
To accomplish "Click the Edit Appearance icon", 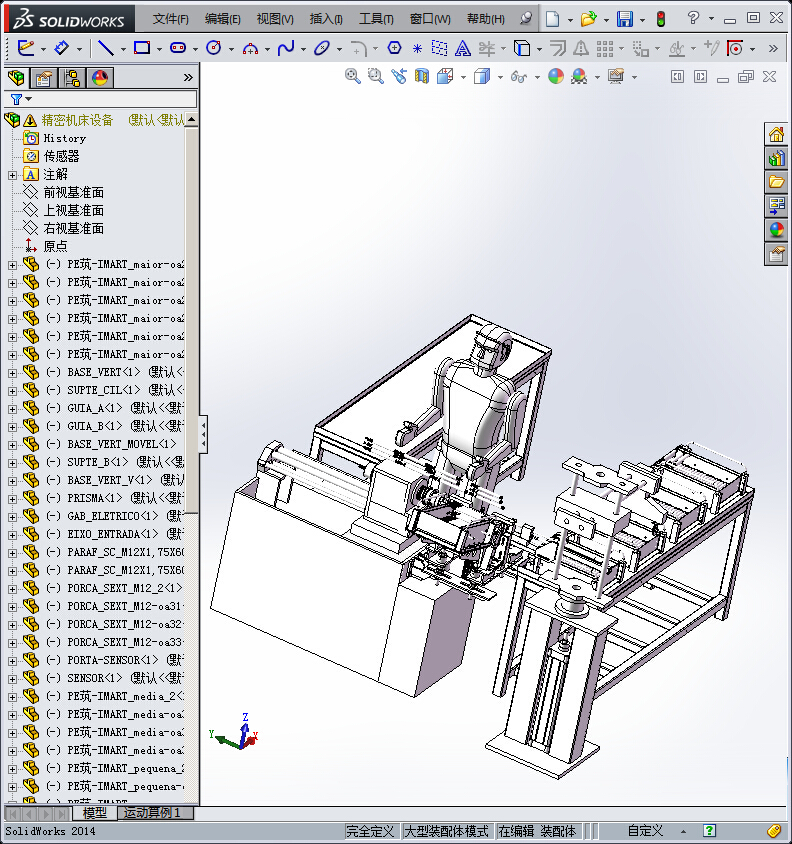I will [556, 76].
